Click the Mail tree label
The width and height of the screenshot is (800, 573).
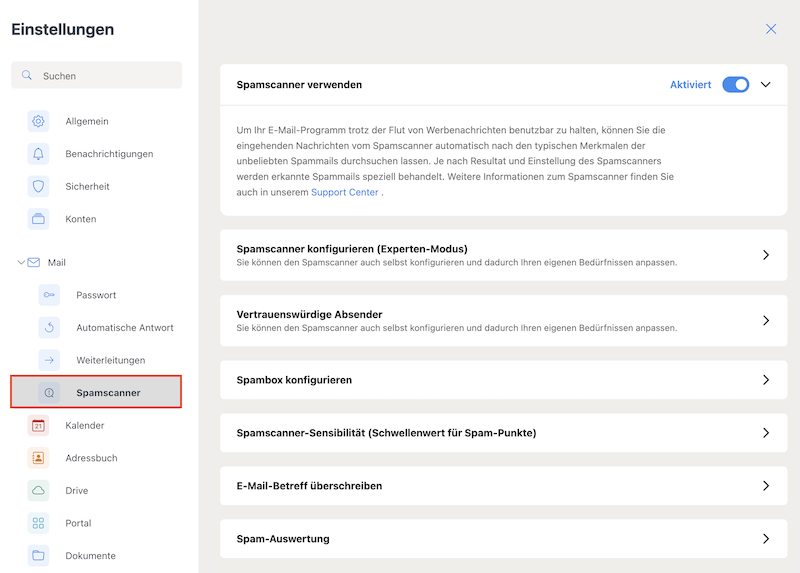coord(57,262)
